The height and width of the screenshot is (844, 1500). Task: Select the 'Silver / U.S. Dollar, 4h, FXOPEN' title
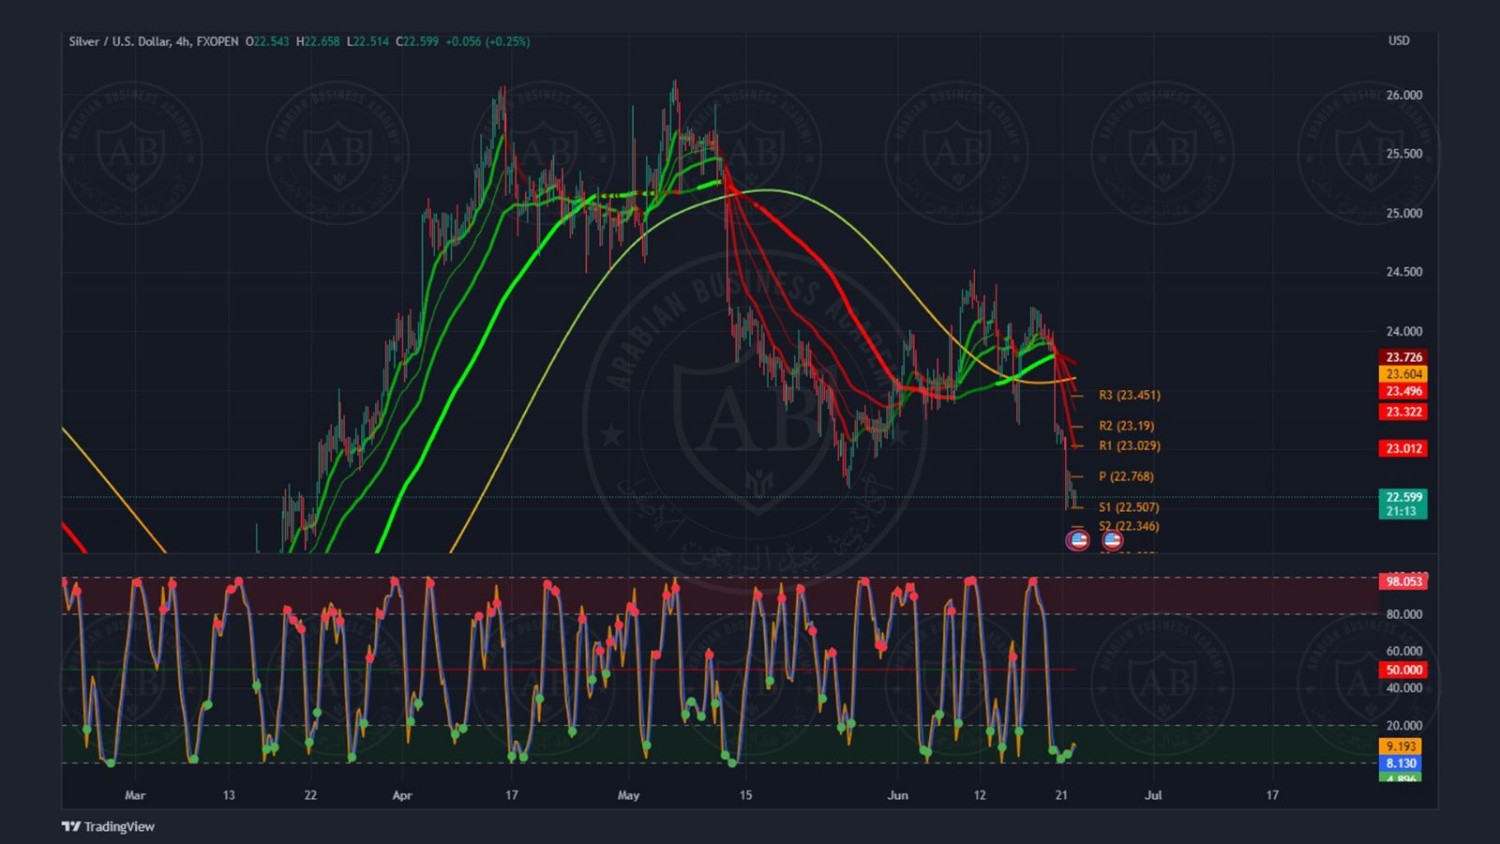coord(153,41)
